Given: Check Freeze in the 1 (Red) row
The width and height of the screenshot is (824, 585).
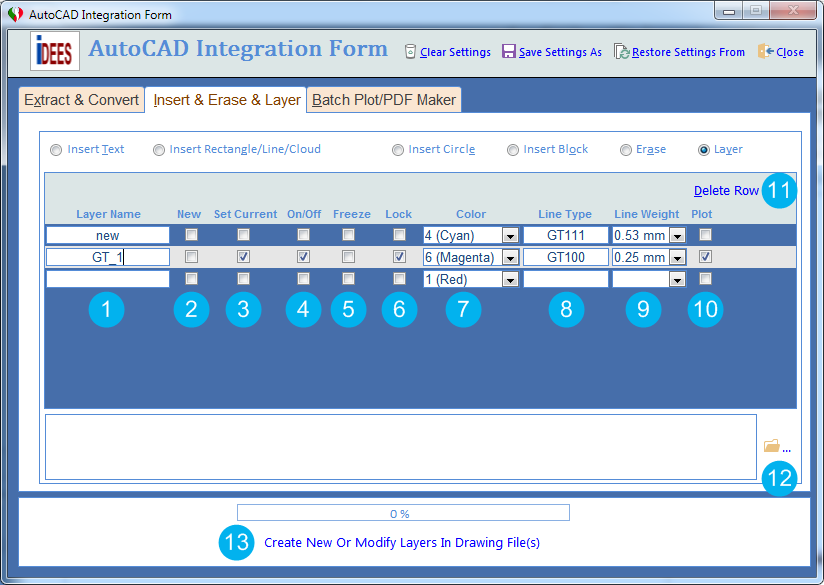Looking at the screenshot, I should pyautogui.click(x=348, y=279).
